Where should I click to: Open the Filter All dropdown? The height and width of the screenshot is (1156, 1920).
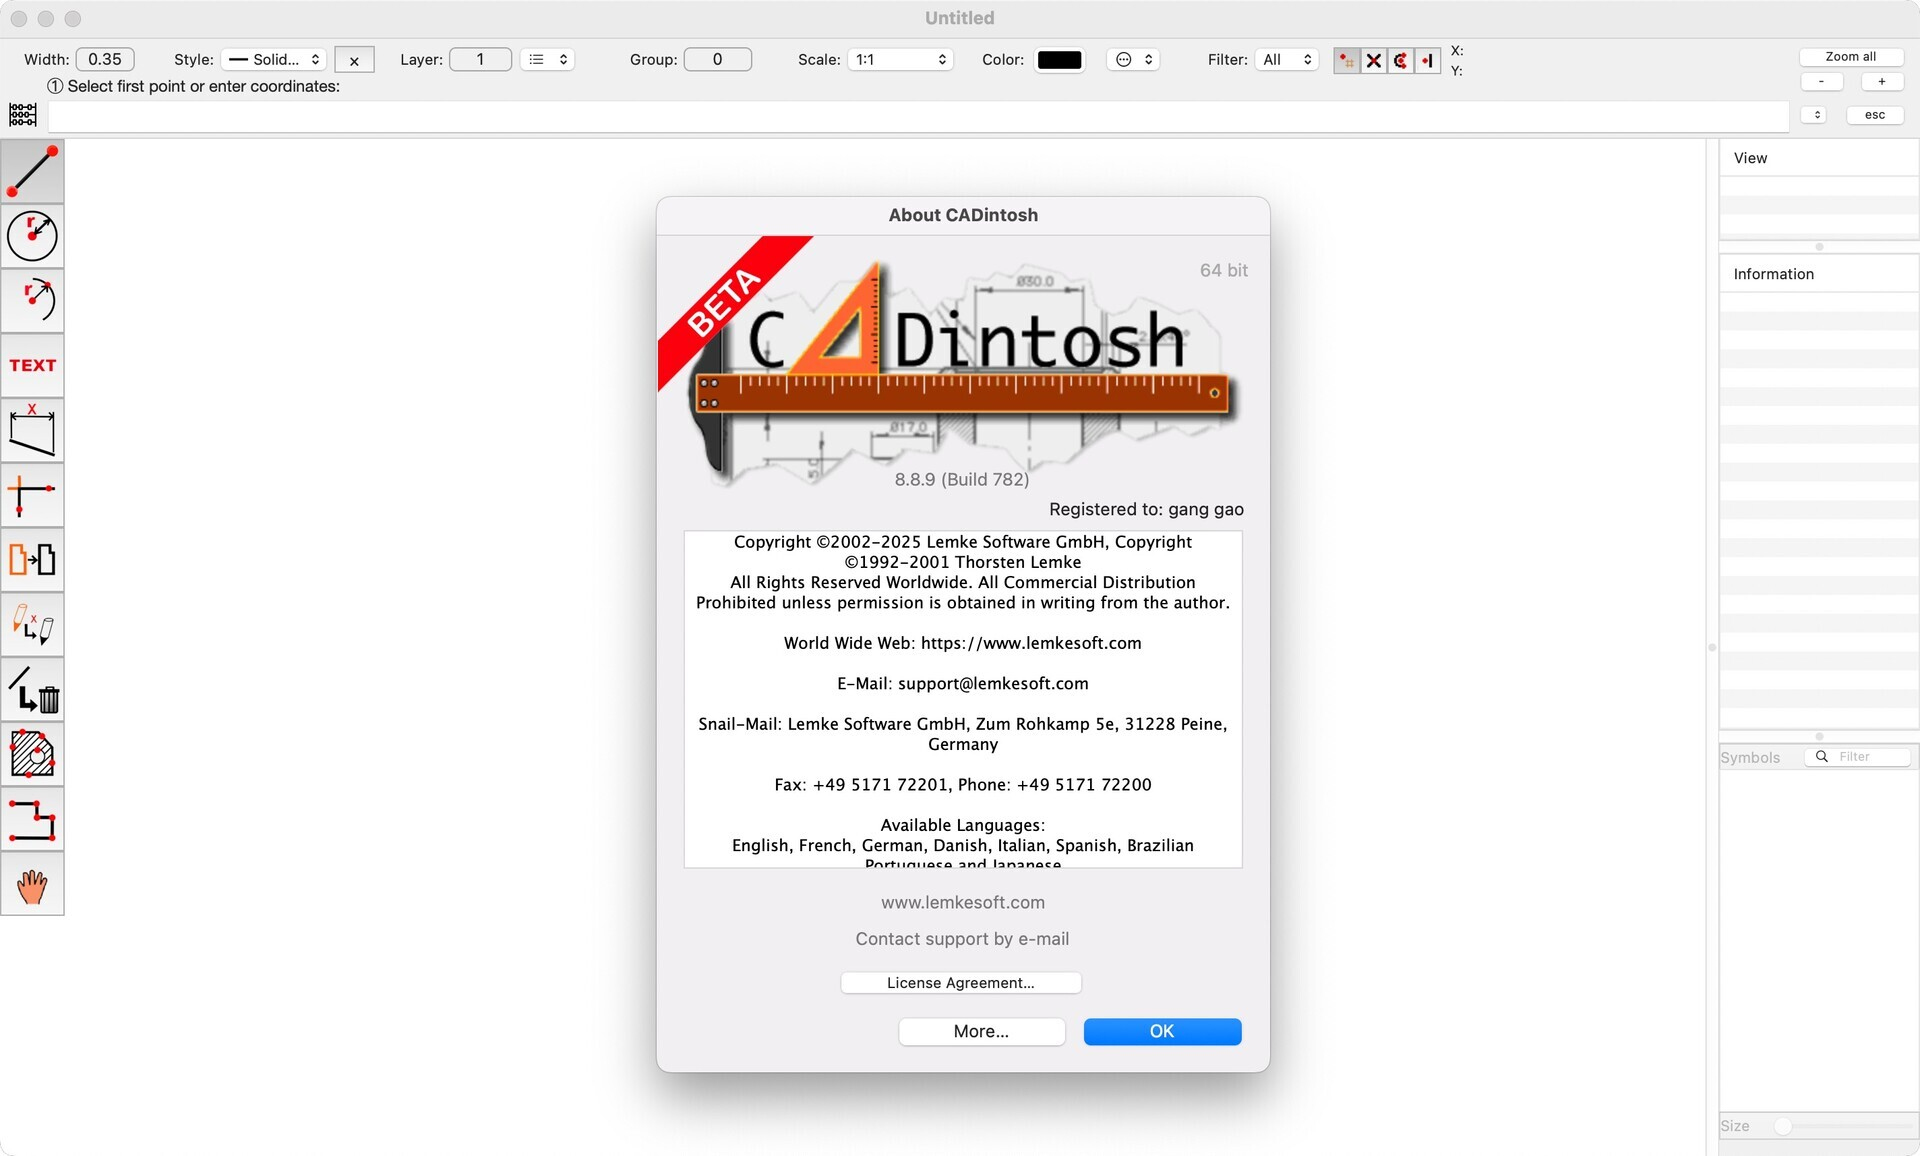tap(1287, 60)
